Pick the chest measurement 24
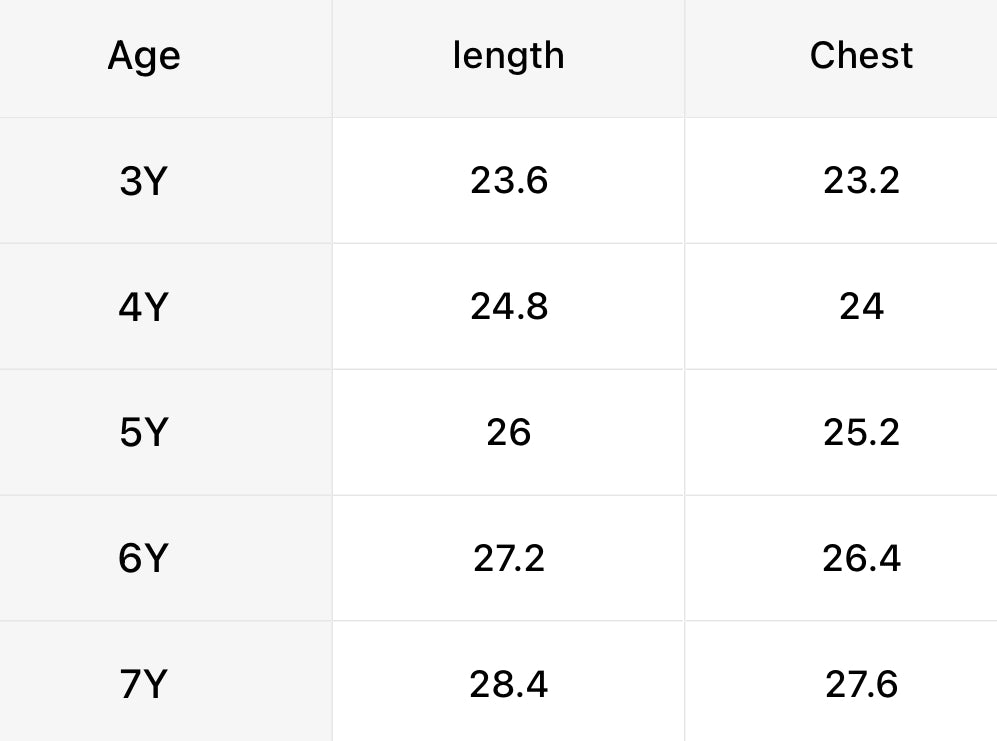Screen dimensions: 997x741 (x=861, y=306)
